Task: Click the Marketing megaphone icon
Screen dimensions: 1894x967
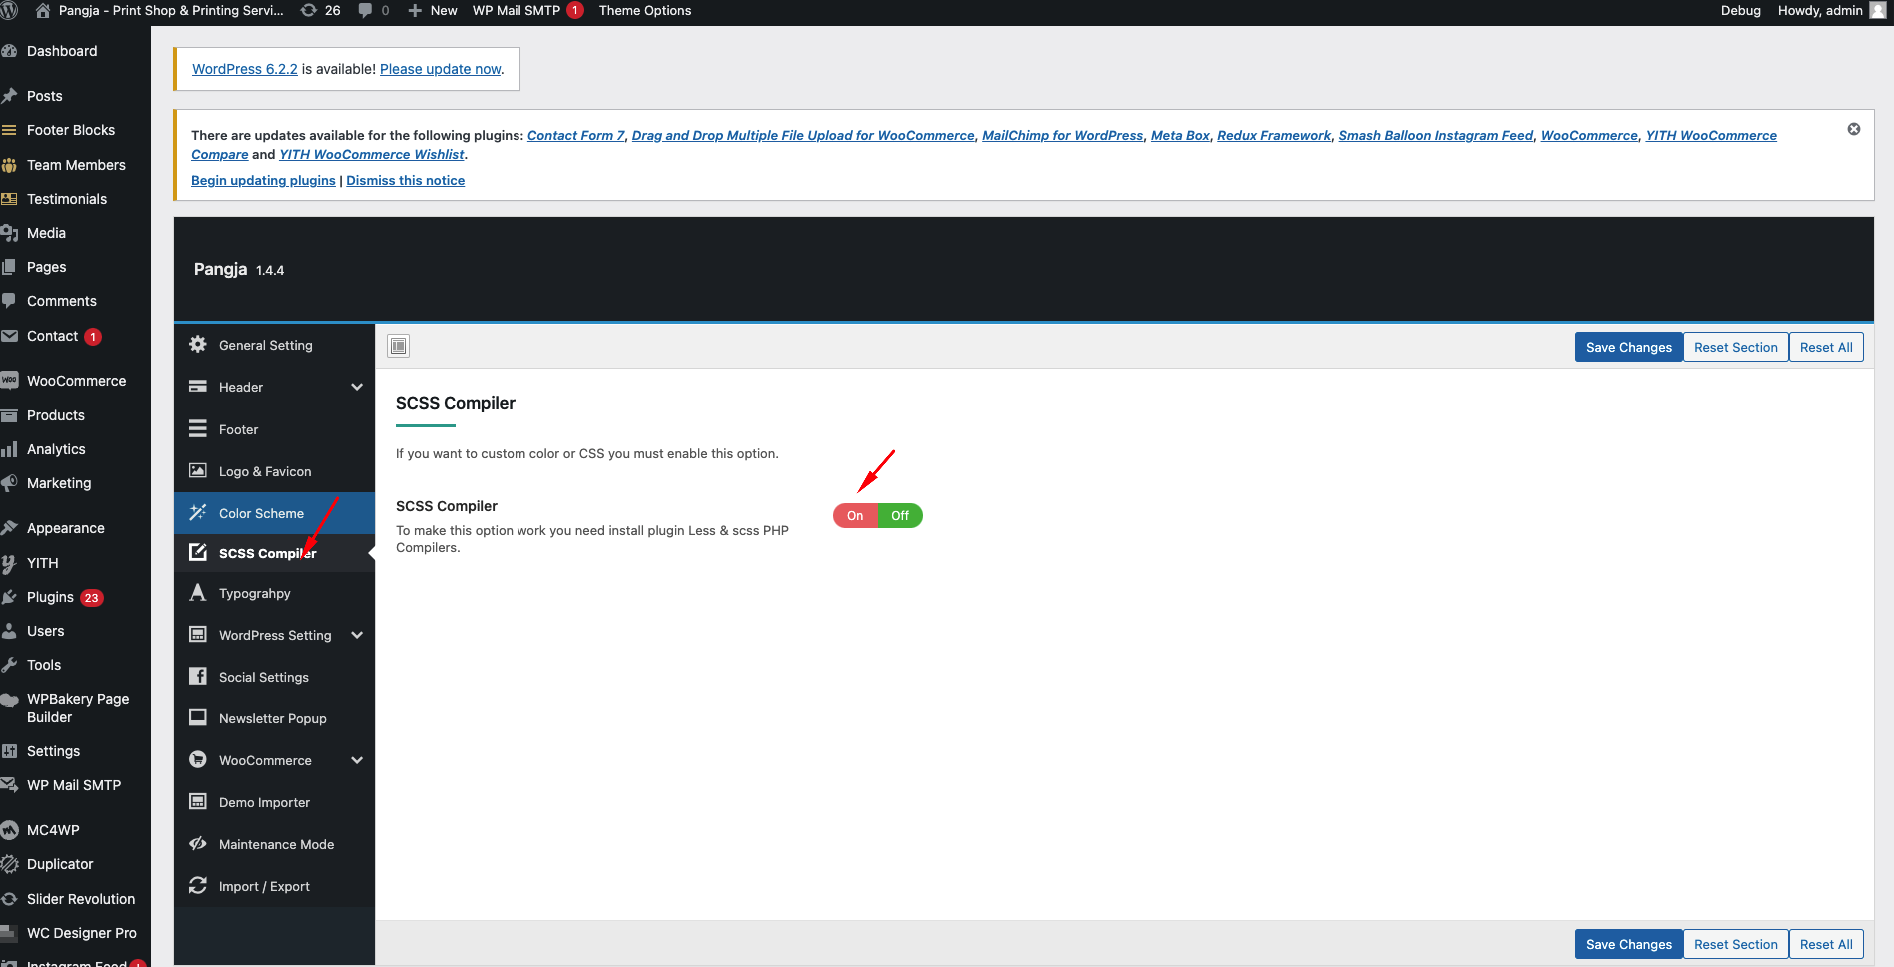Action: [9, 483]
